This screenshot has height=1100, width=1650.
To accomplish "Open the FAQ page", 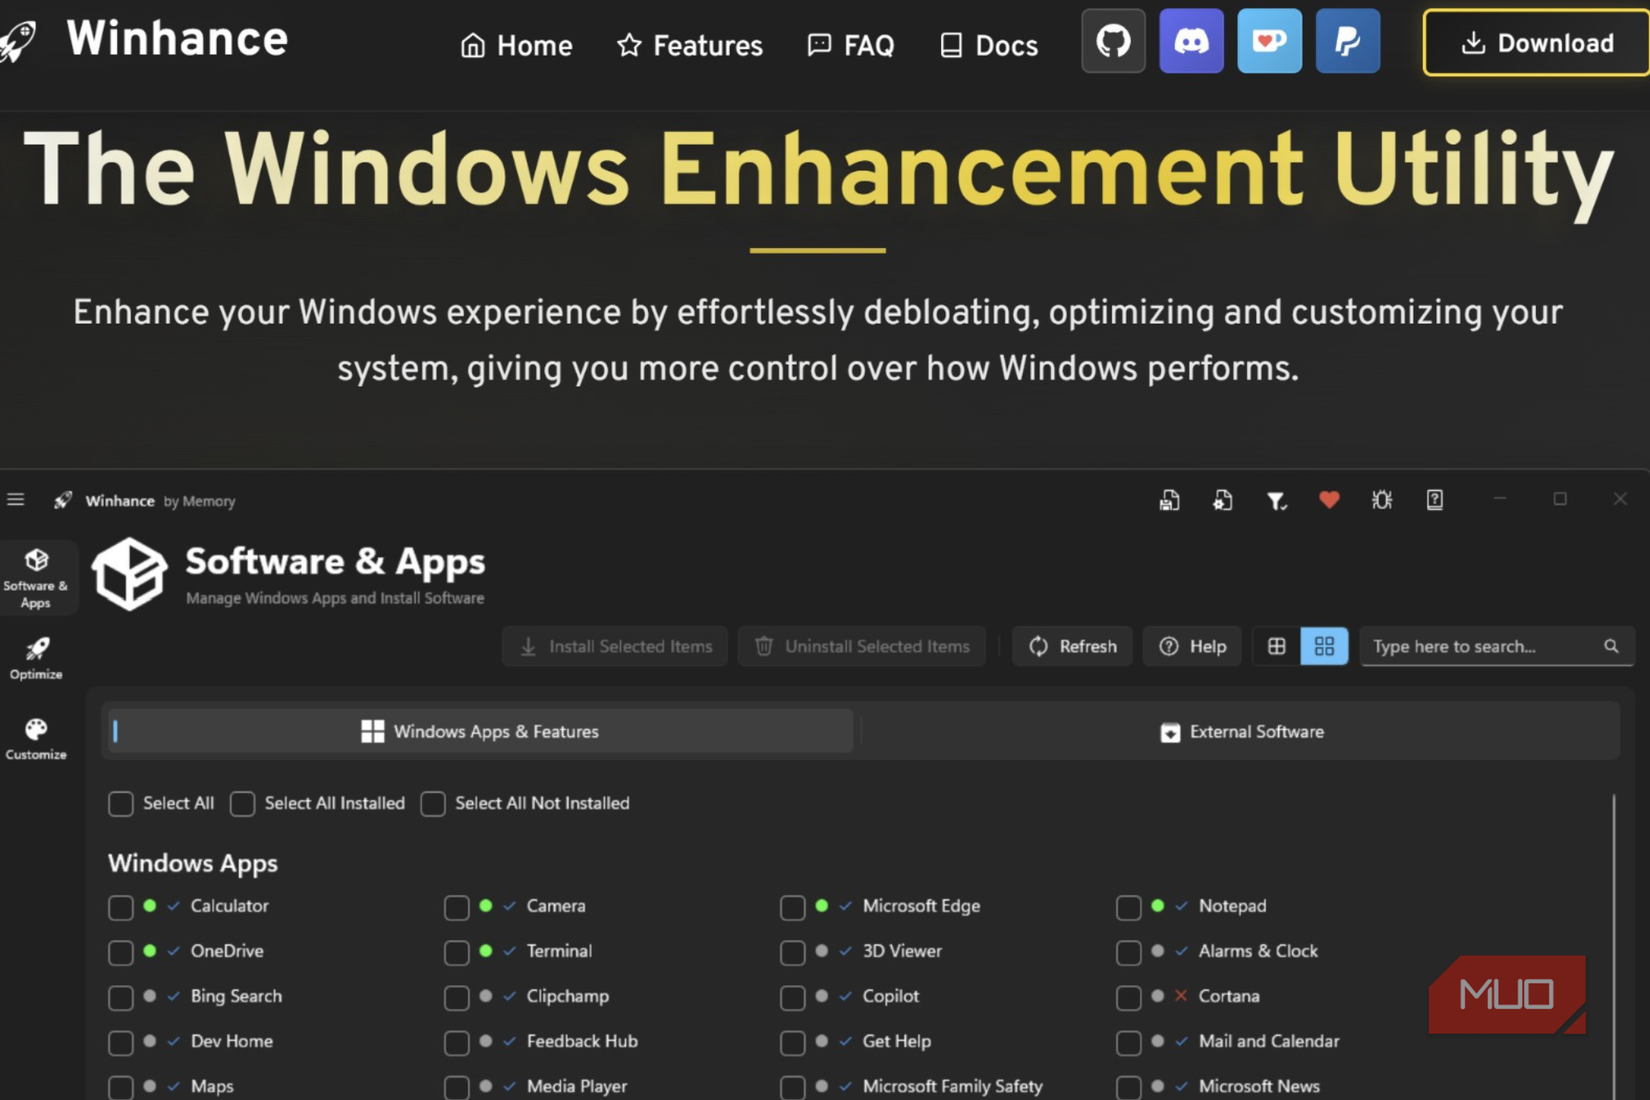I will 851,44.
